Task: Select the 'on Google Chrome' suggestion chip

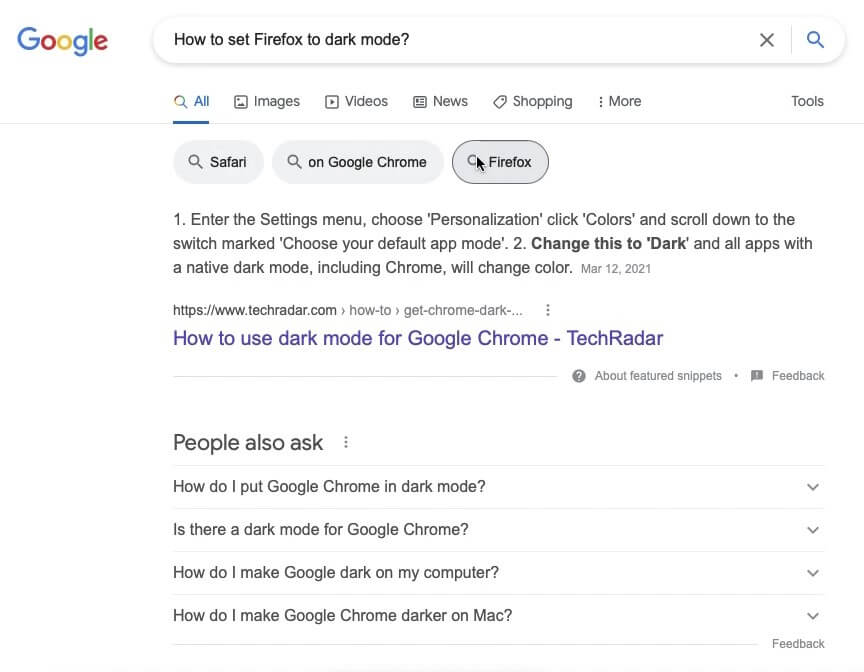Action: click(x=357, y=162)
